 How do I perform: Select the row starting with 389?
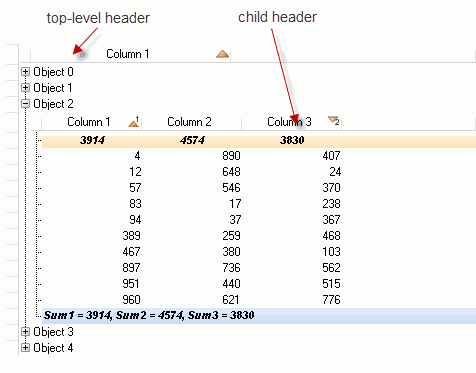(x=259, y=236)
